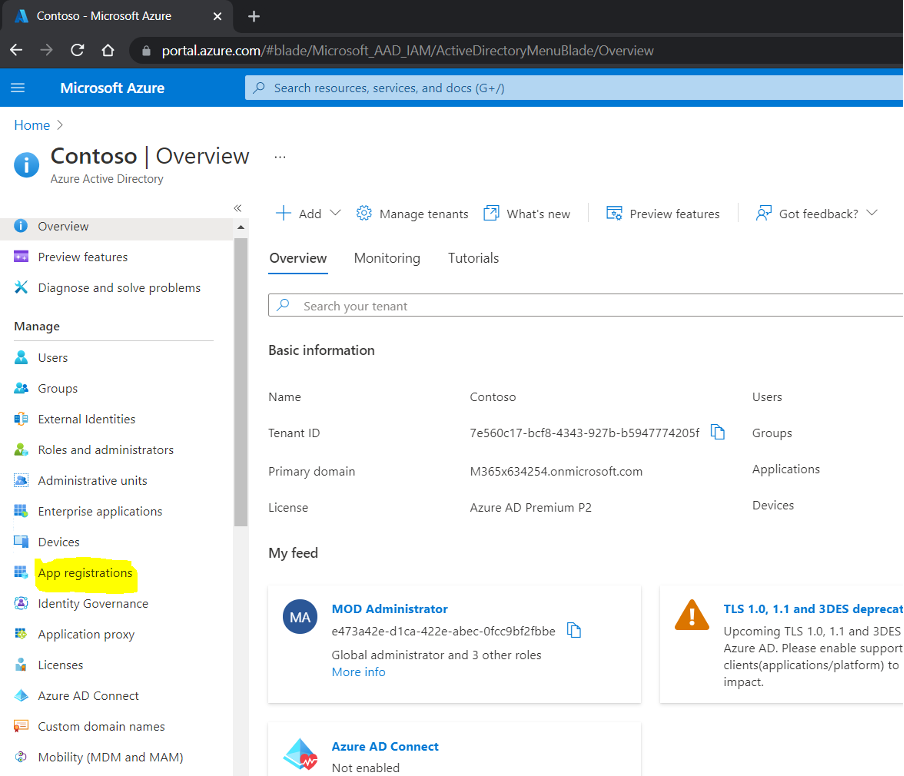Click the Roles and administrators icon
The image size is (904, 776).
point(21,450)
